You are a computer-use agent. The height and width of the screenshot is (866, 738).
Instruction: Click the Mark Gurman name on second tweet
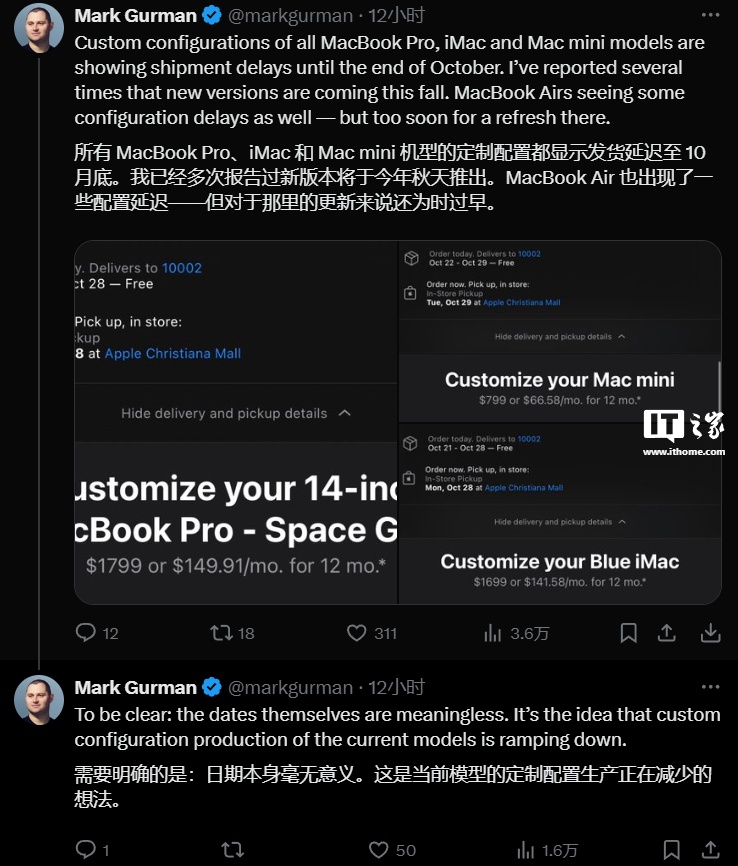tap(135, 687)
